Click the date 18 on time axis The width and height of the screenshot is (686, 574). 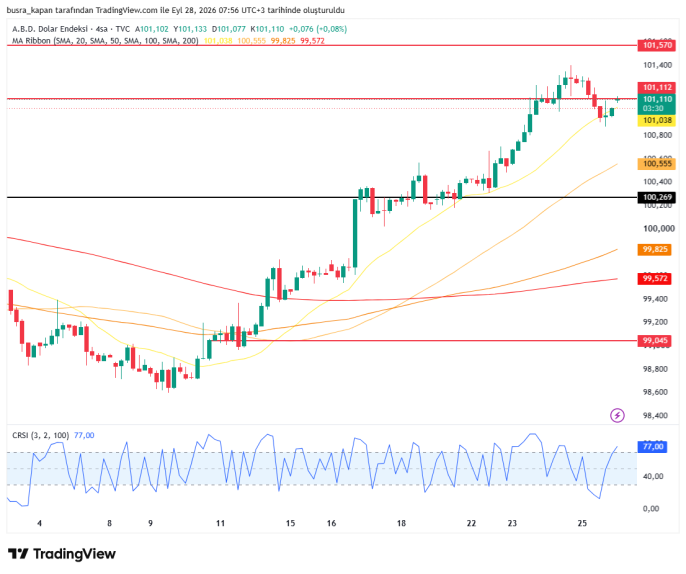point(401,523)
